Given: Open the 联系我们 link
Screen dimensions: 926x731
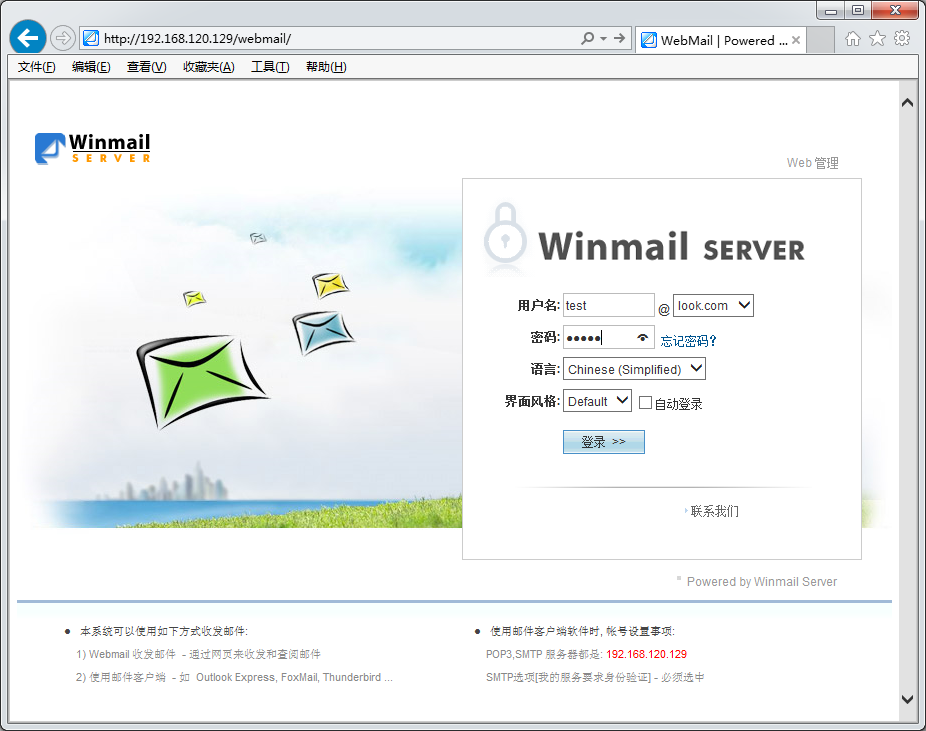Looking at the screenshot, I should coord(715,511).
